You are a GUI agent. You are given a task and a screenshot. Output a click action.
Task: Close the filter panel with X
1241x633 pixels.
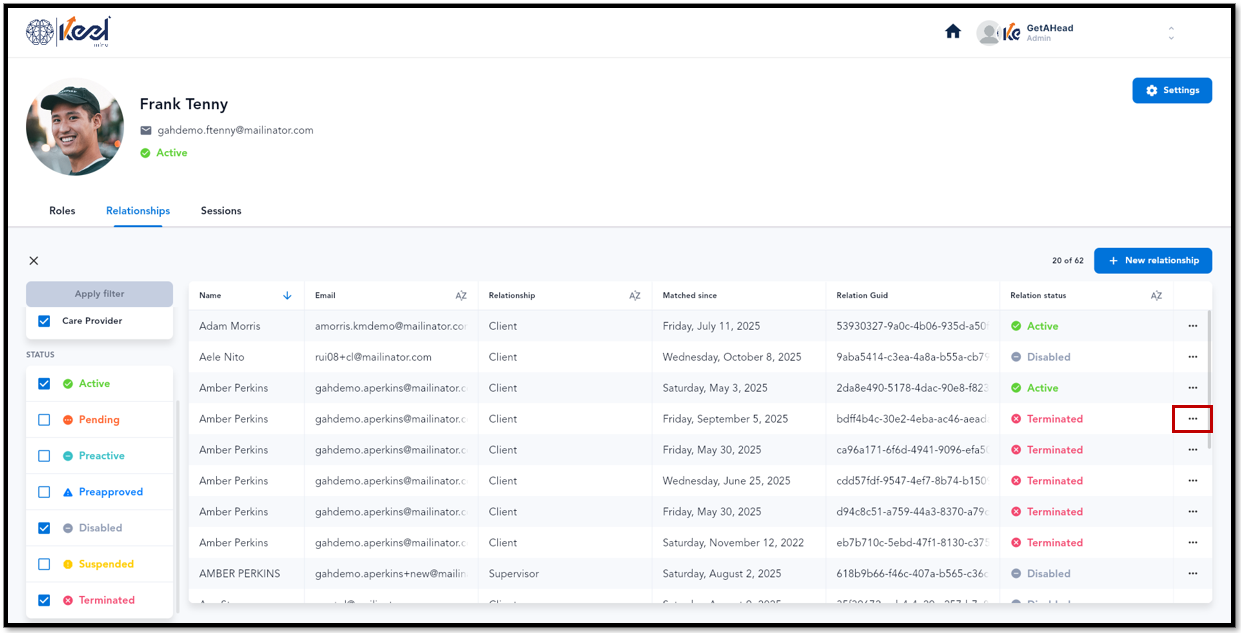click(34, 261)
